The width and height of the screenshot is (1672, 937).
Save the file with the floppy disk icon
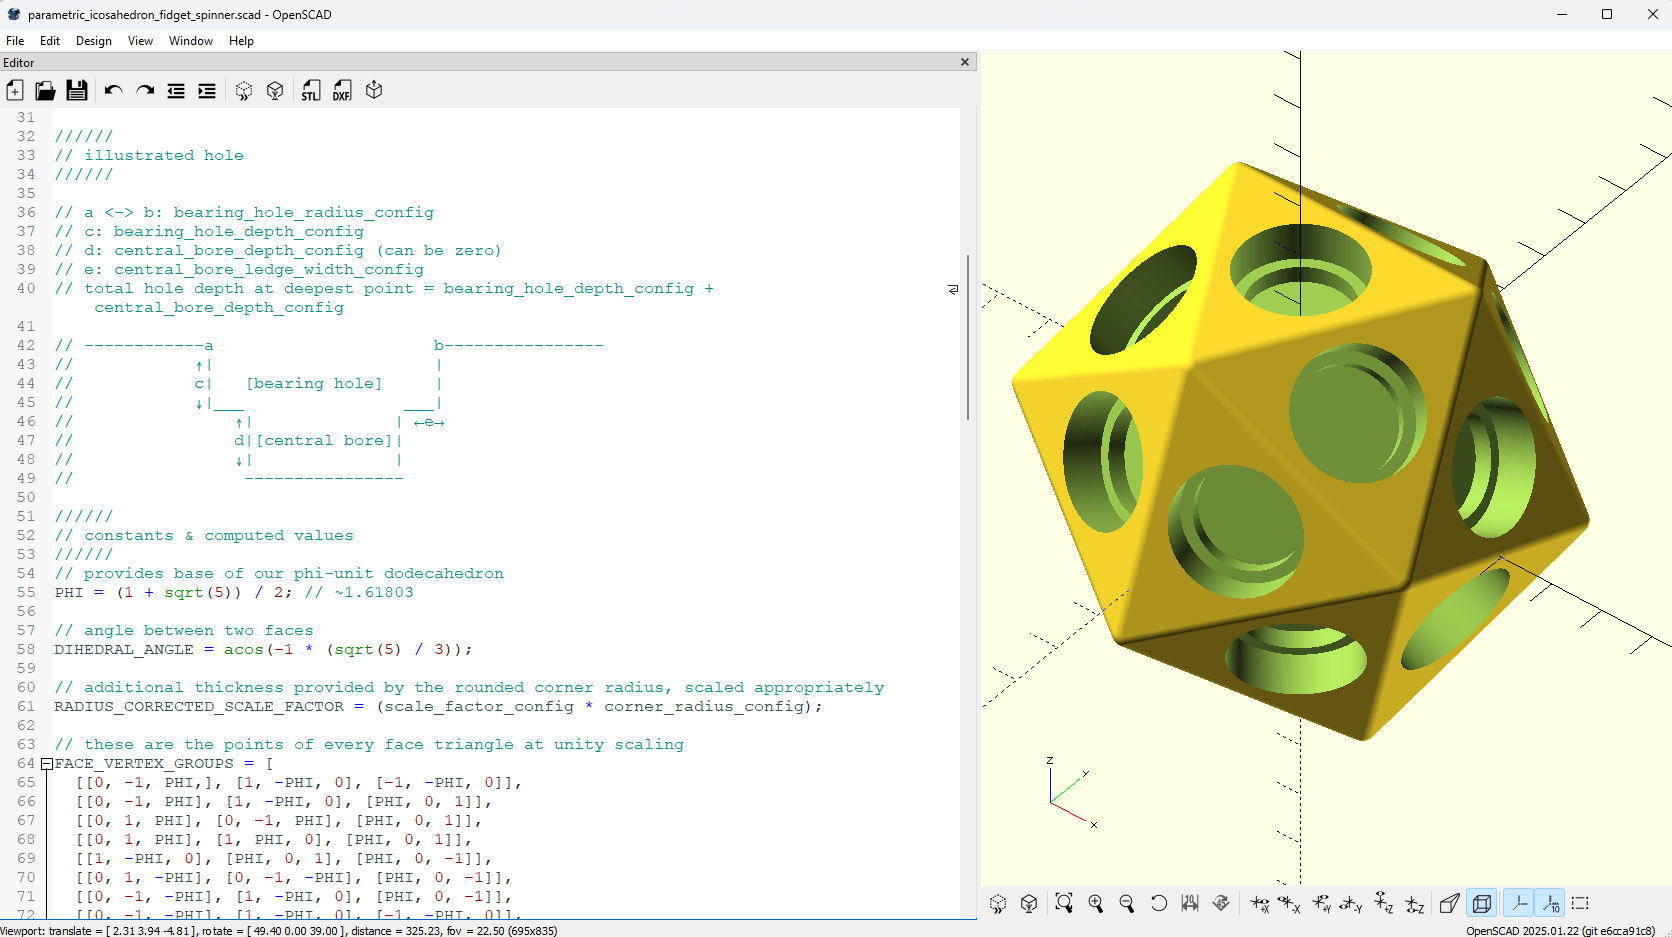[77, 91]
